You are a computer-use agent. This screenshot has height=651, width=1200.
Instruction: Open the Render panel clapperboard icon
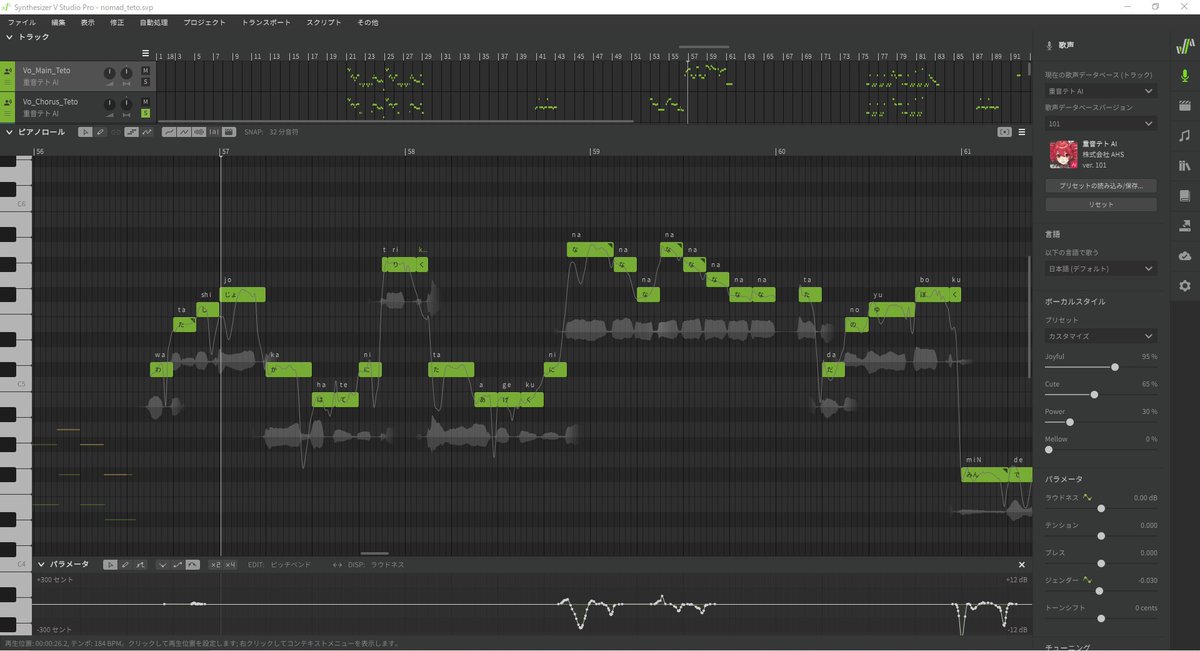(x=1185, y=104)
